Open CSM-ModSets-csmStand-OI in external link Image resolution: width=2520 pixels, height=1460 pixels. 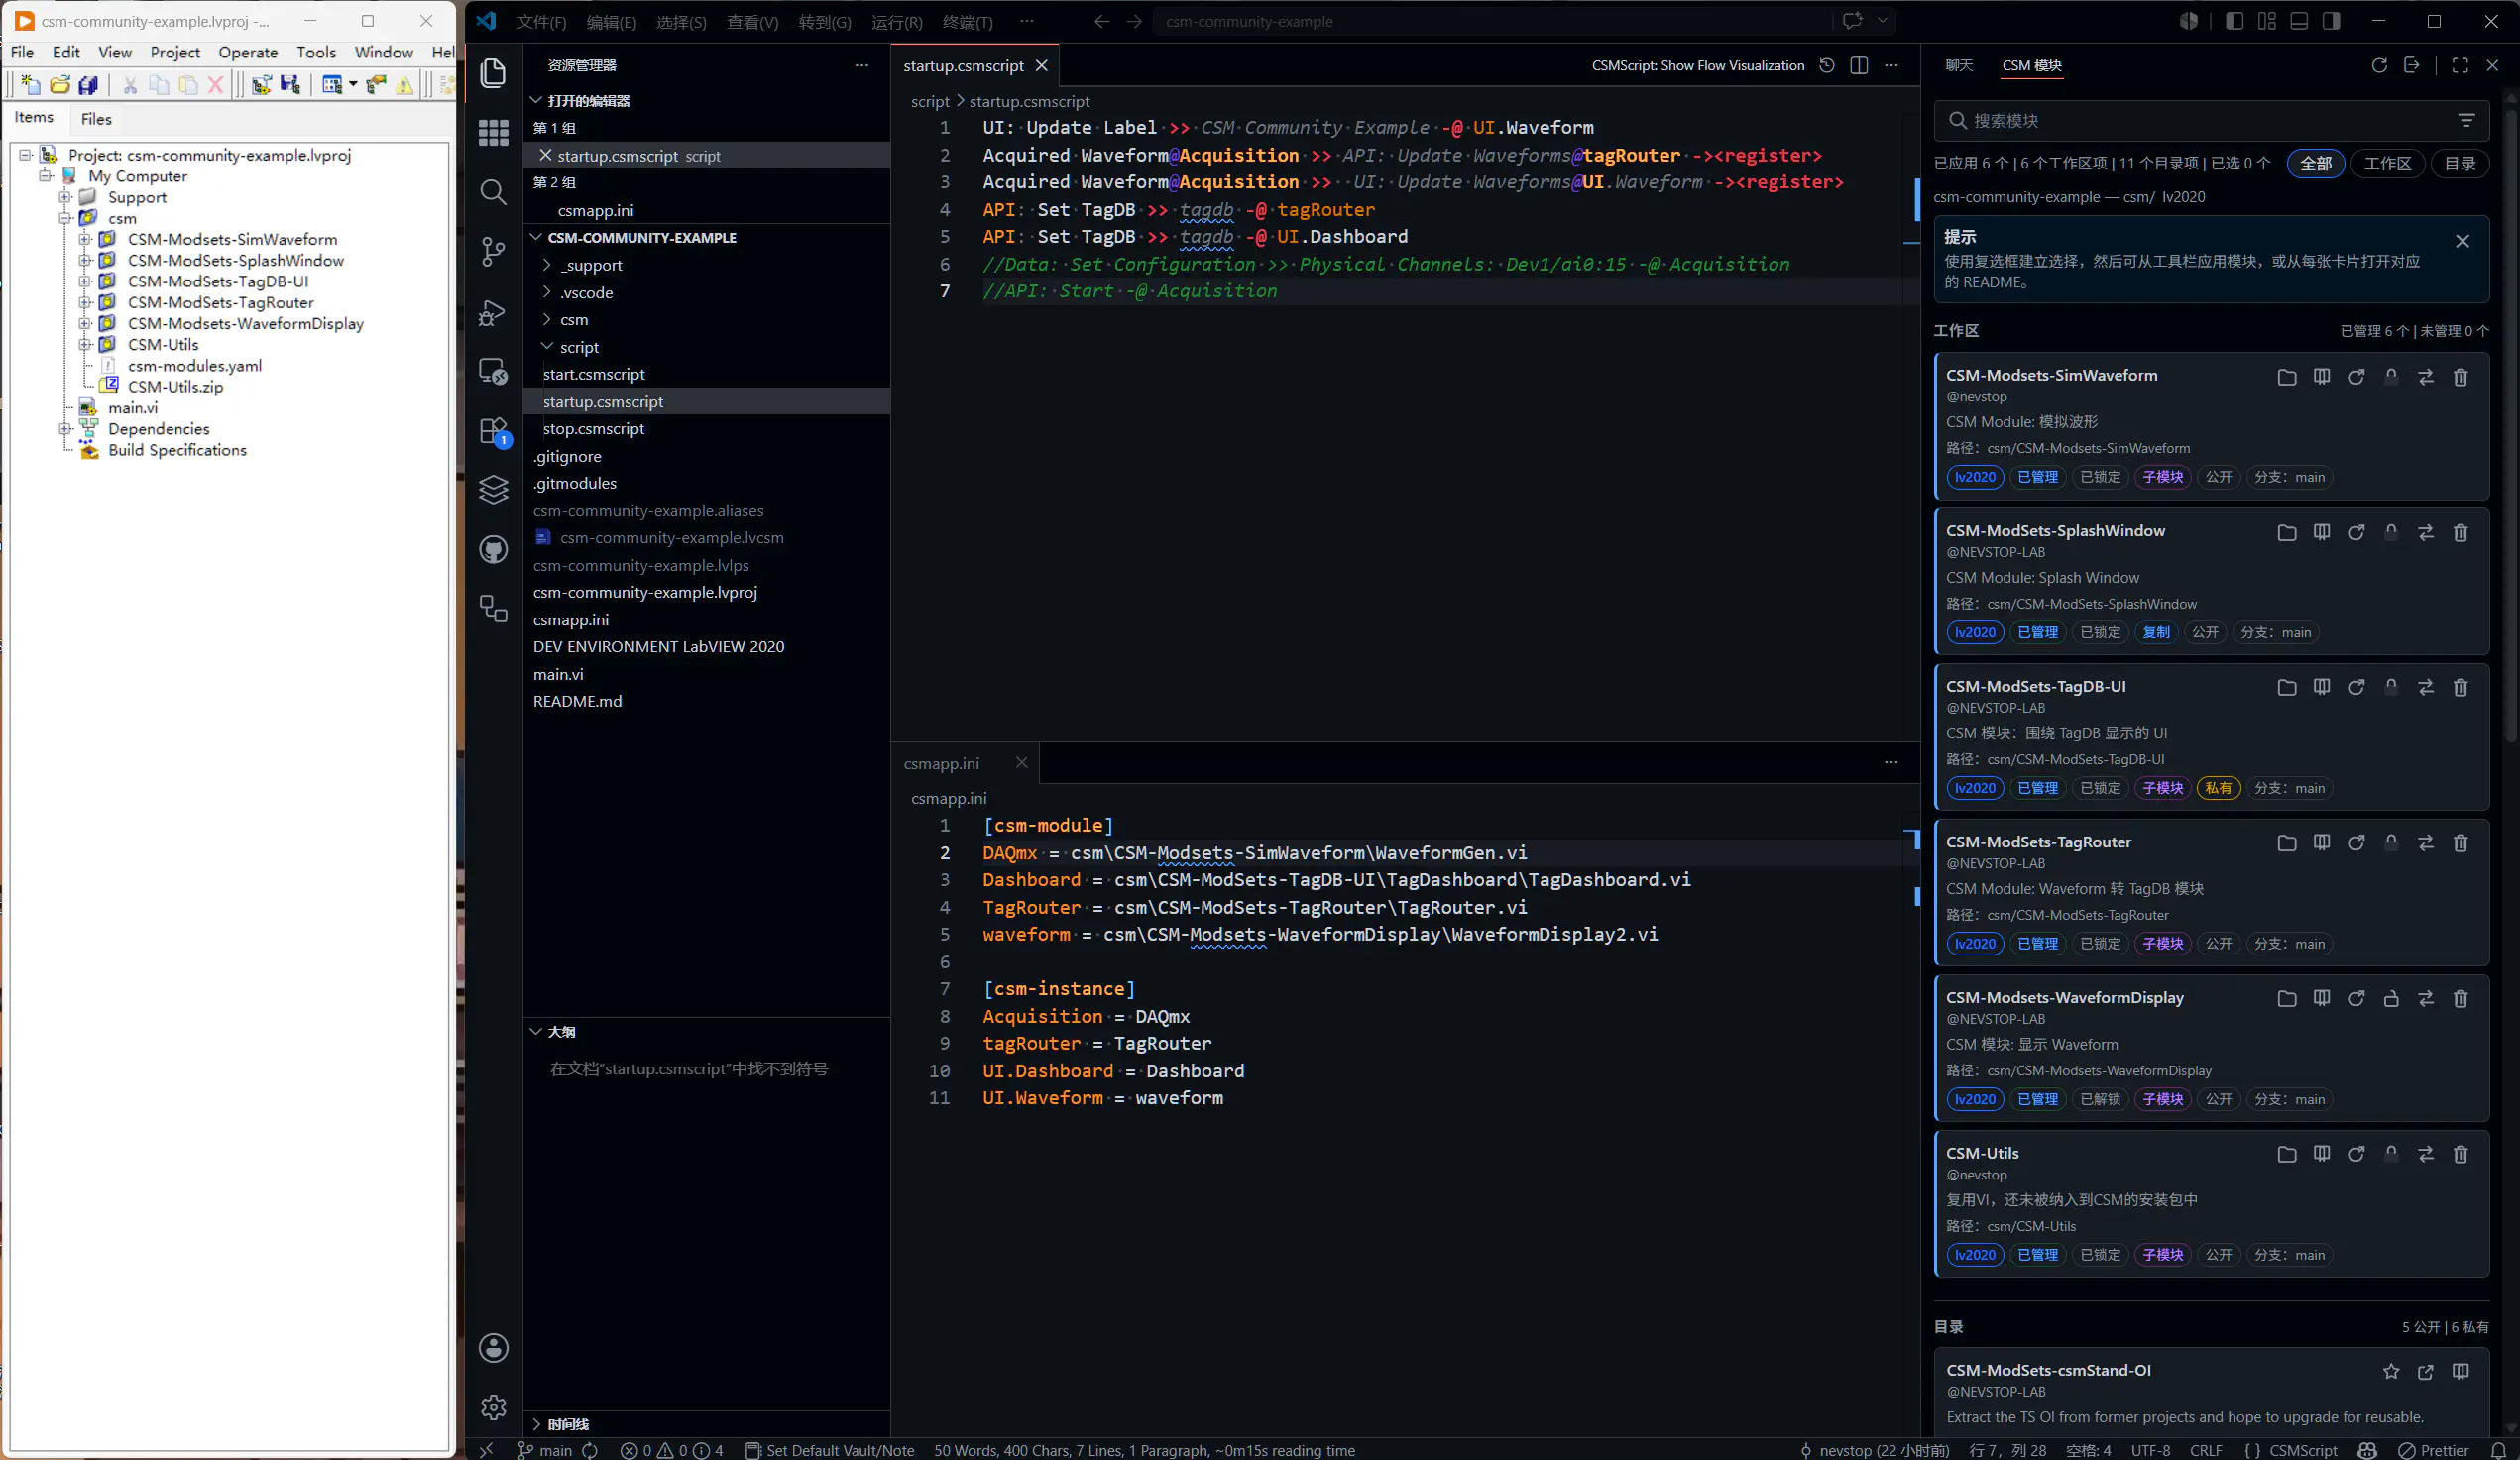pos(2425,1371)
